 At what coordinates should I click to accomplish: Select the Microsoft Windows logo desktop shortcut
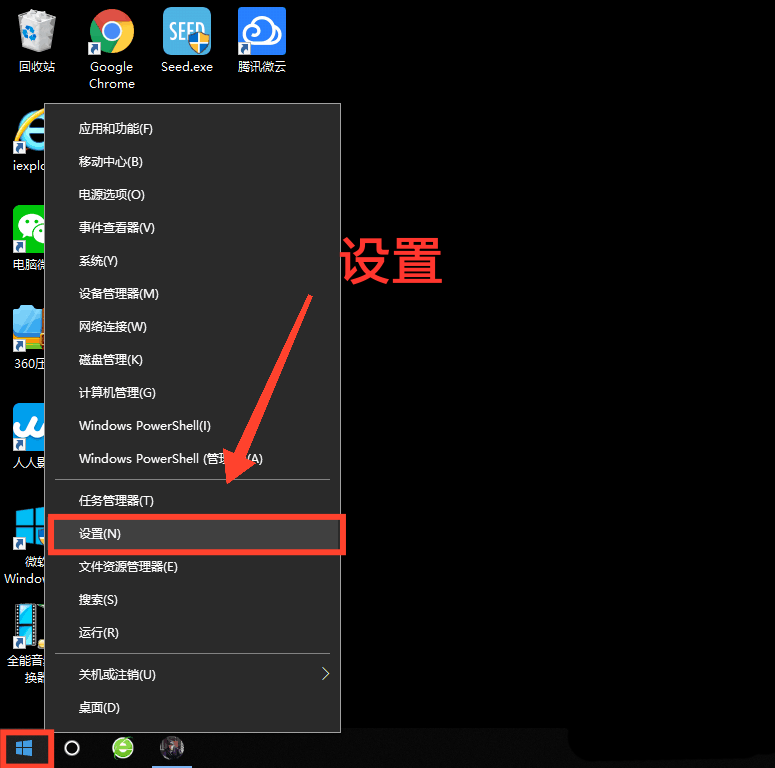coord(29,528)
